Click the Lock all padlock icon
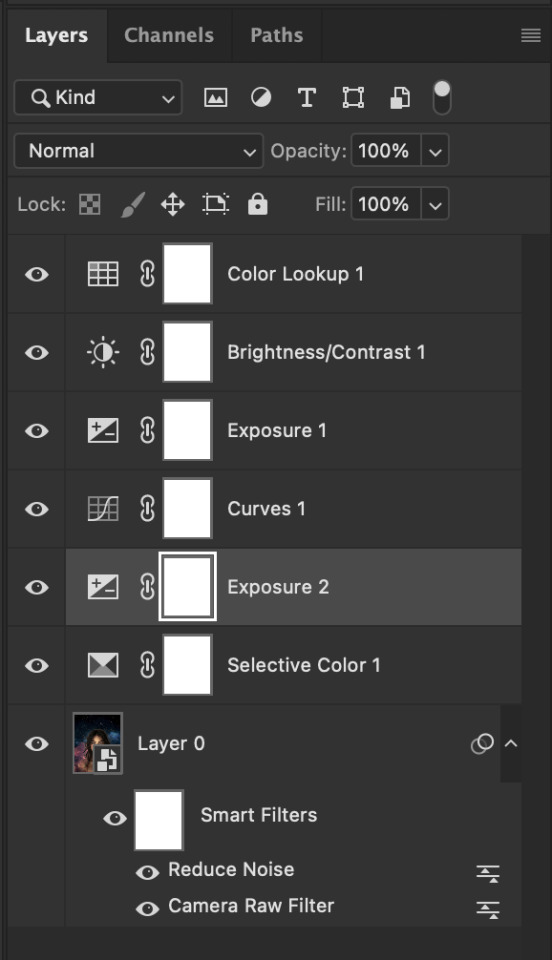This screenshot has height=960, width=552. pos(258,204)
